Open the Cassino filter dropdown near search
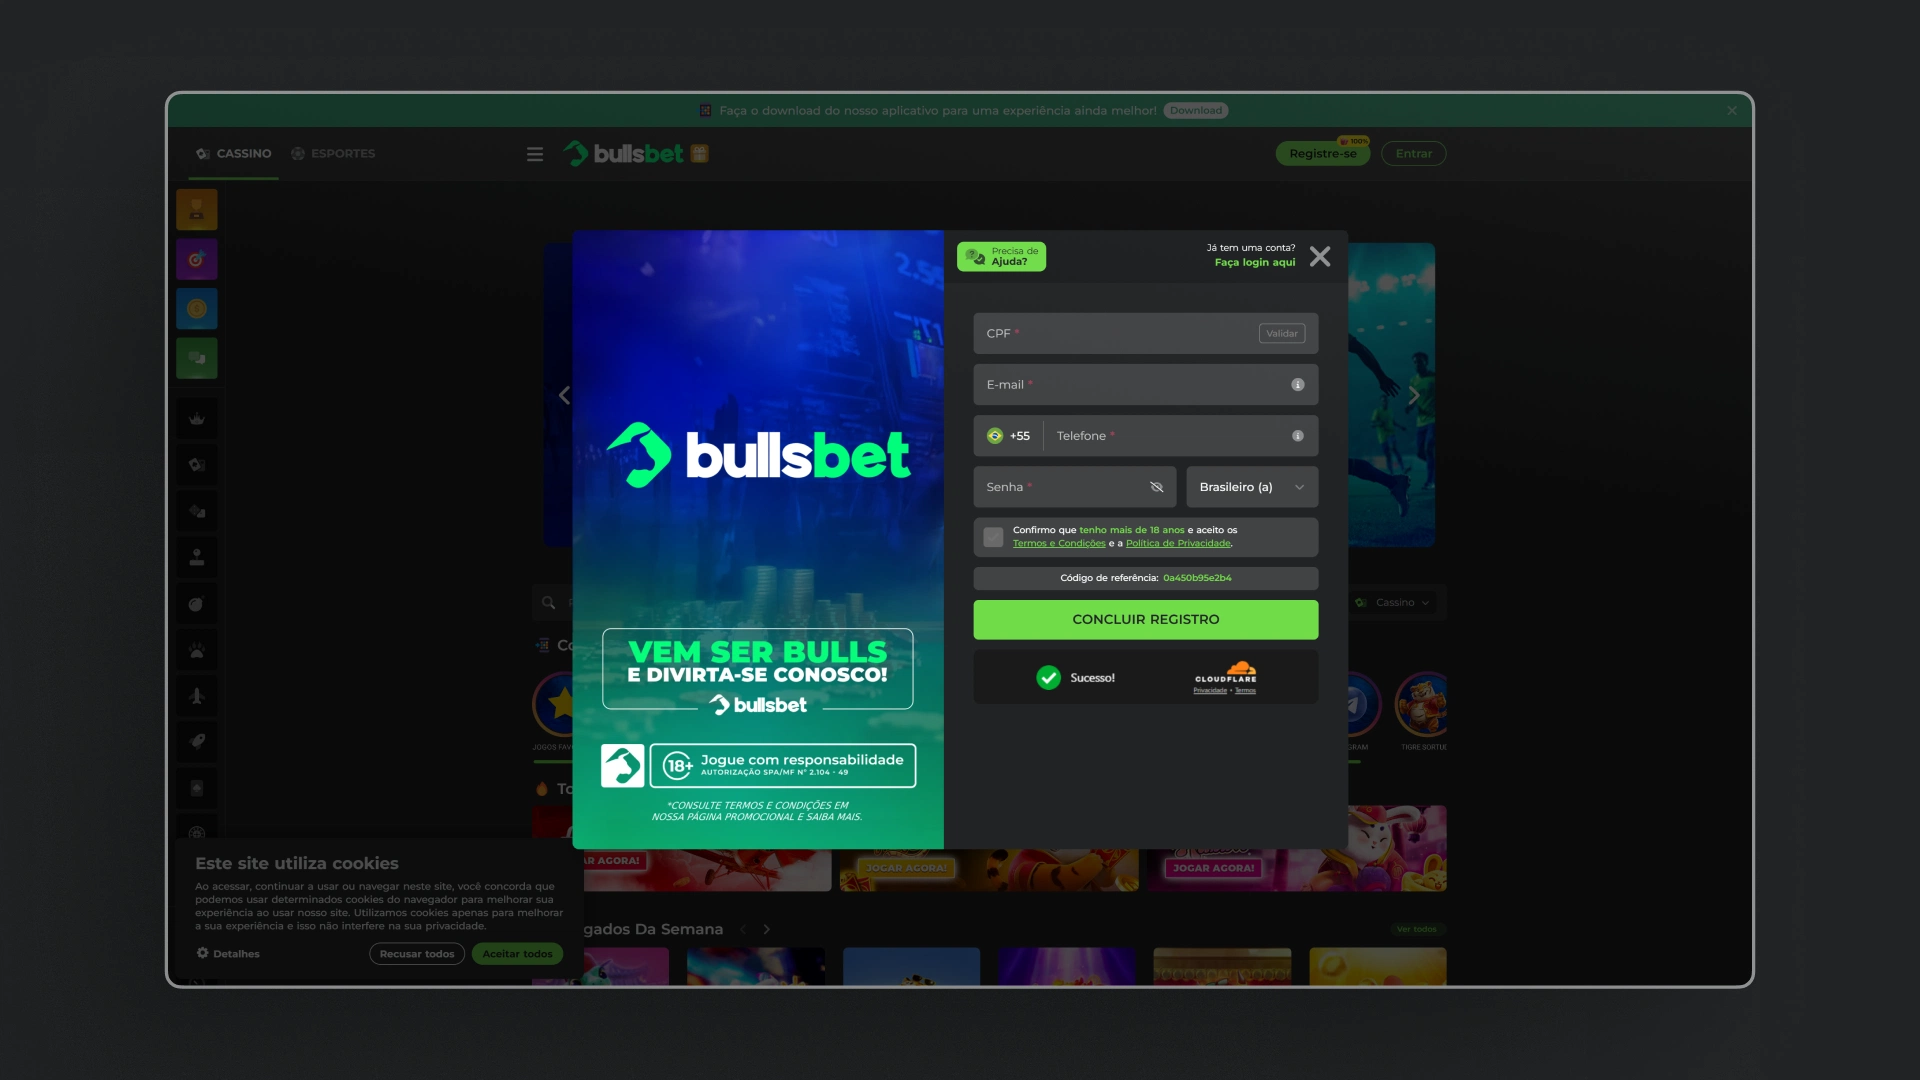 (1393, 602)
